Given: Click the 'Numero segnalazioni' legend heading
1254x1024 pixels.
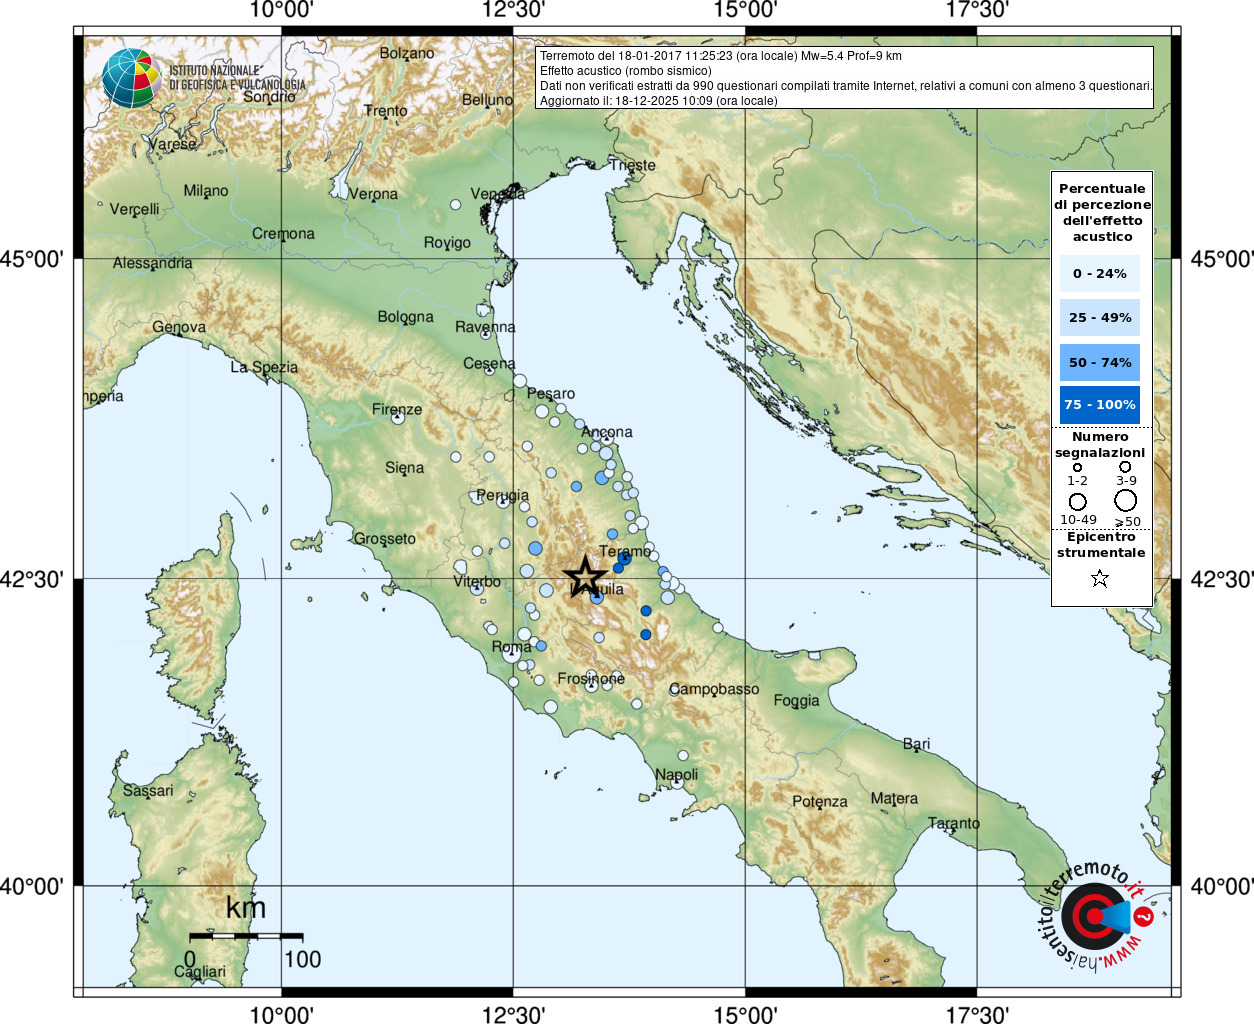Looking at the screenshot, I should [1100, 444].
